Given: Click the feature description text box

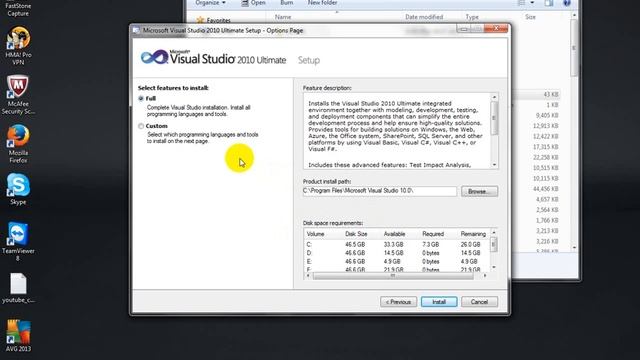Looking at the screenshot, I should click(x=397, y=131).
